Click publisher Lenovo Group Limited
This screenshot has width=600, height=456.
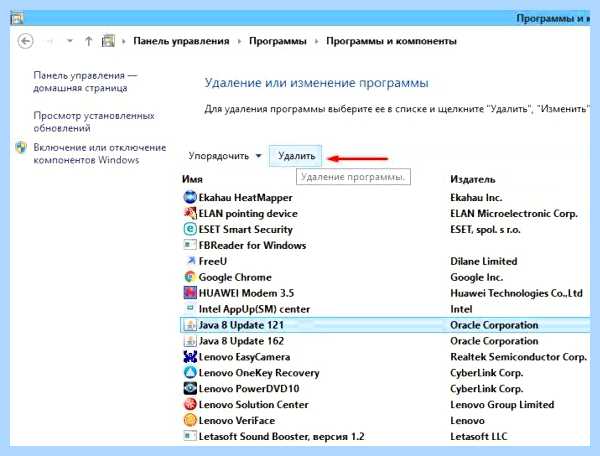click(502, 404)
